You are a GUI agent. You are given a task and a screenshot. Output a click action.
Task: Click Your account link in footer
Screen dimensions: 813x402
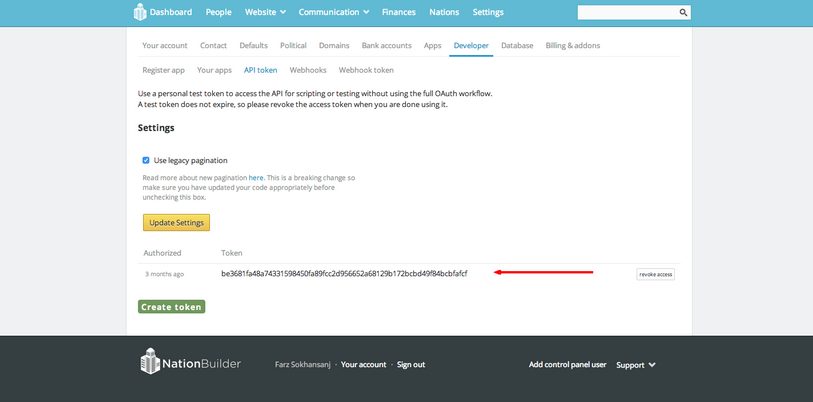[363, 365]
